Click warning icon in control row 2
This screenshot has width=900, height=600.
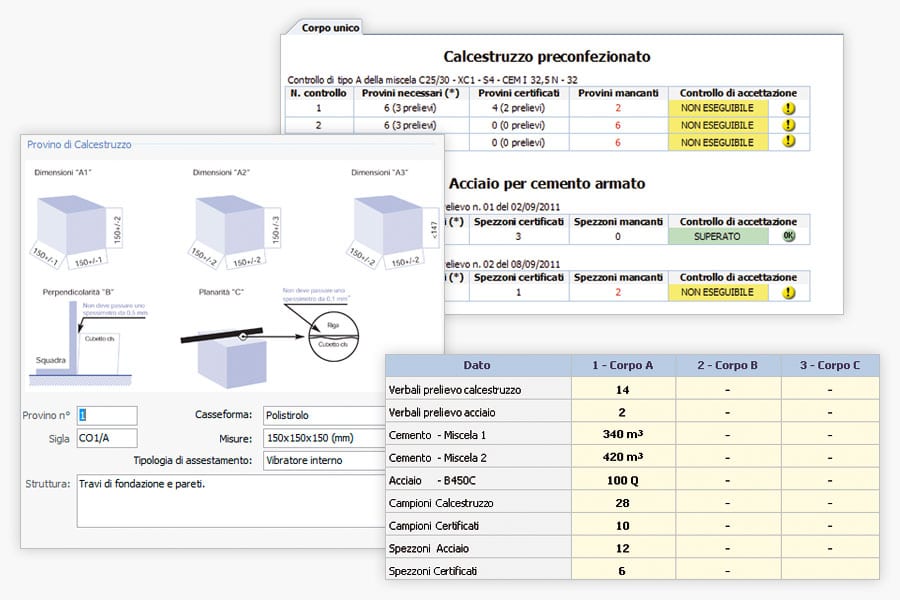[788, 125]
